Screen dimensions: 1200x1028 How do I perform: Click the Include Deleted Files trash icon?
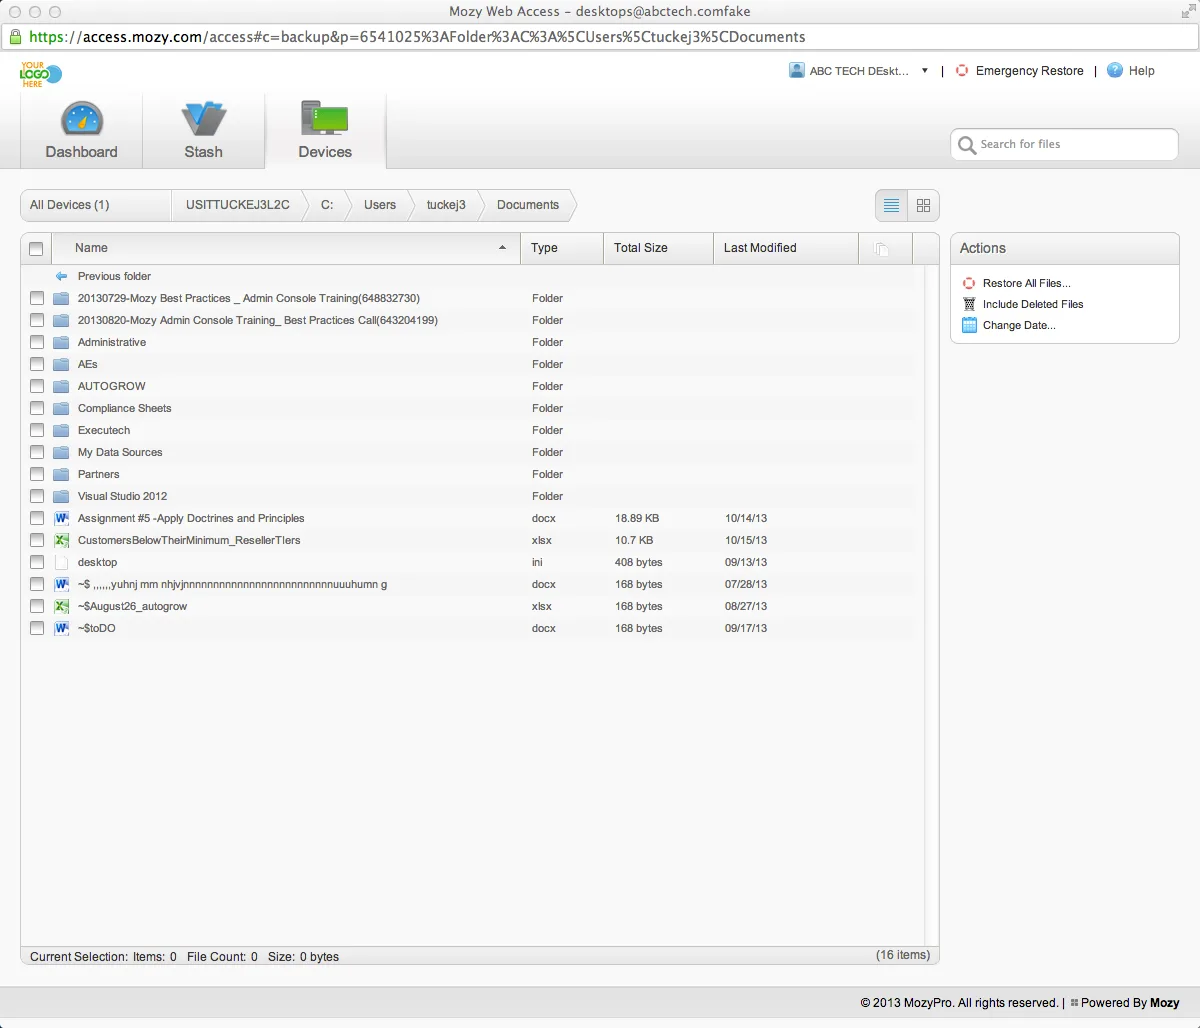969,304
